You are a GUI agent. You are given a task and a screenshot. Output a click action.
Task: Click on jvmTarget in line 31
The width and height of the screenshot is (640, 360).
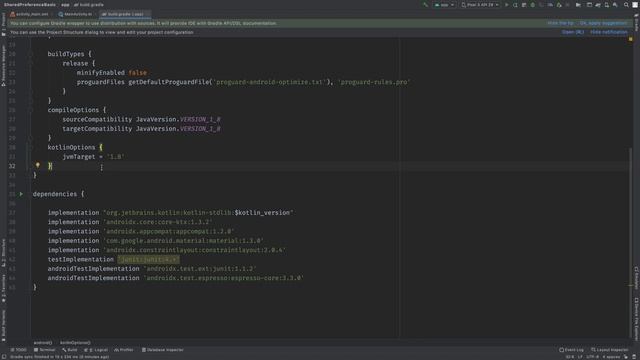(79, 157)
